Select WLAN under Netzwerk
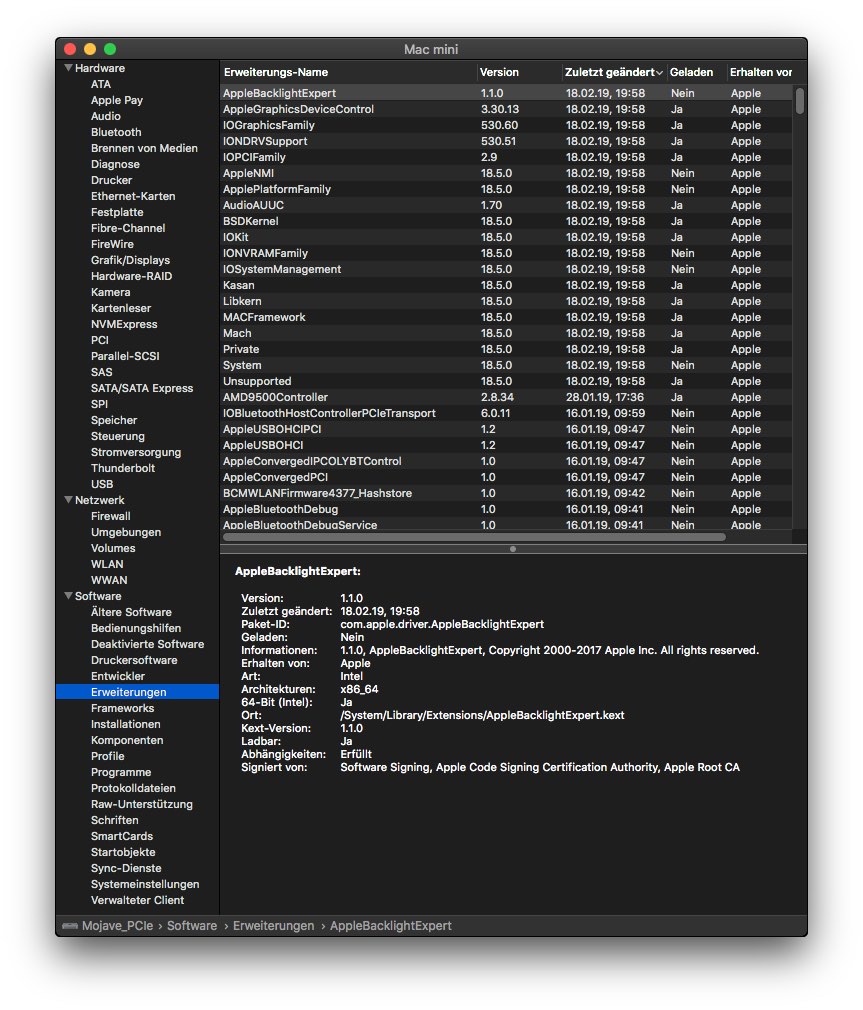The image size is (863, 1010). [x=108, y=564]
